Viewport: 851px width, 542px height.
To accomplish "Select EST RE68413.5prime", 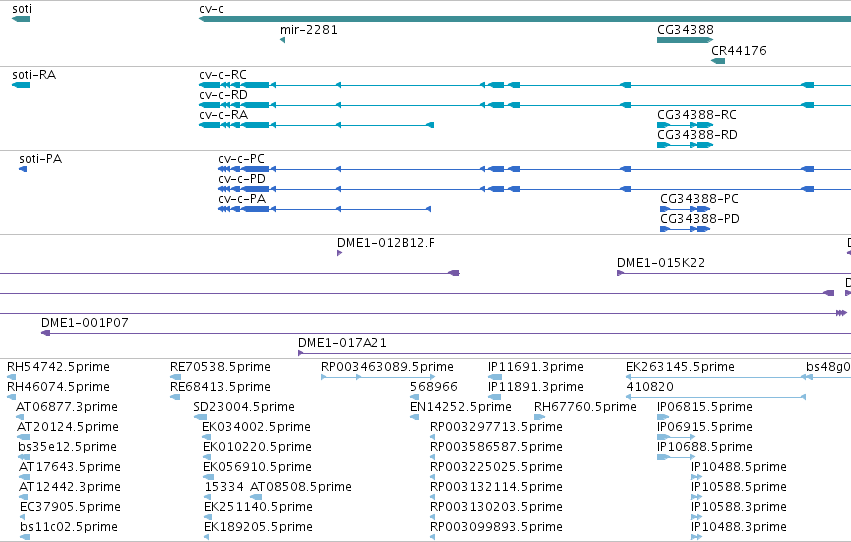I will (220, 387).
